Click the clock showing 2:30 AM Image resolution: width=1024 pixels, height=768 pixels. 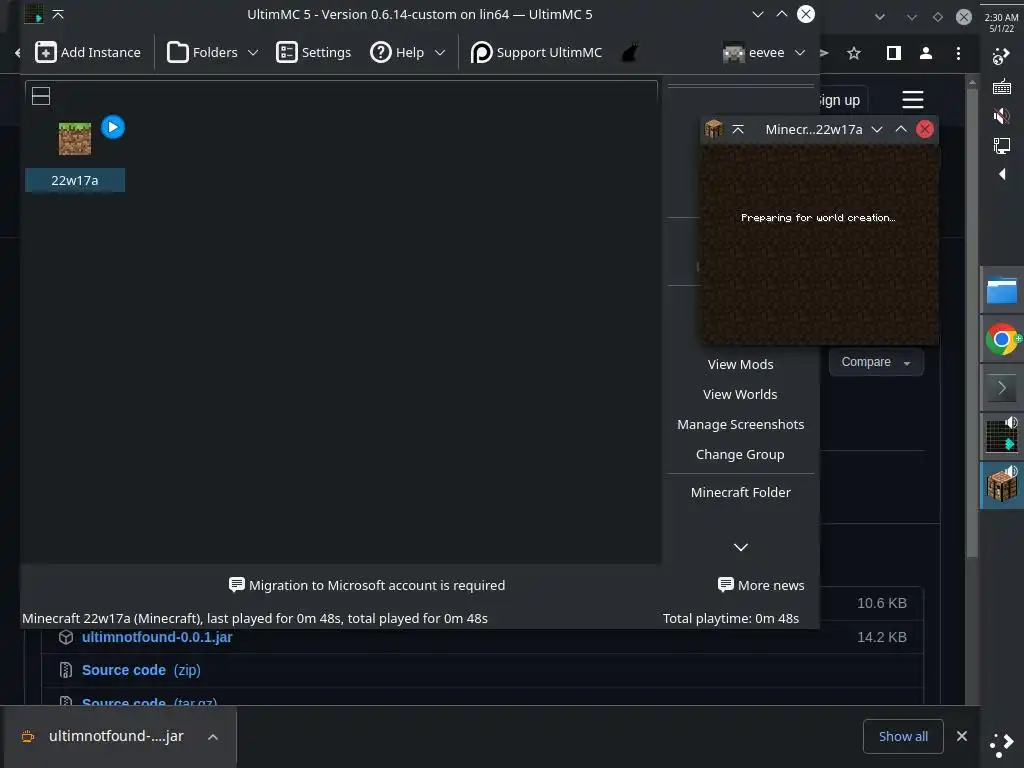1002,22
